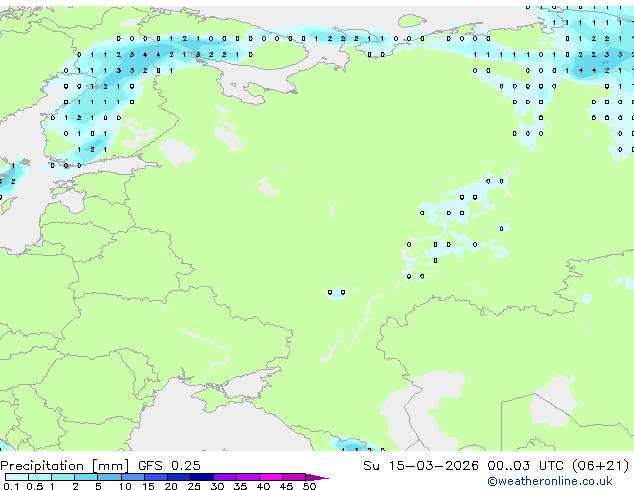Click the '0.1' legend scale value

click(x=11, y=486)
